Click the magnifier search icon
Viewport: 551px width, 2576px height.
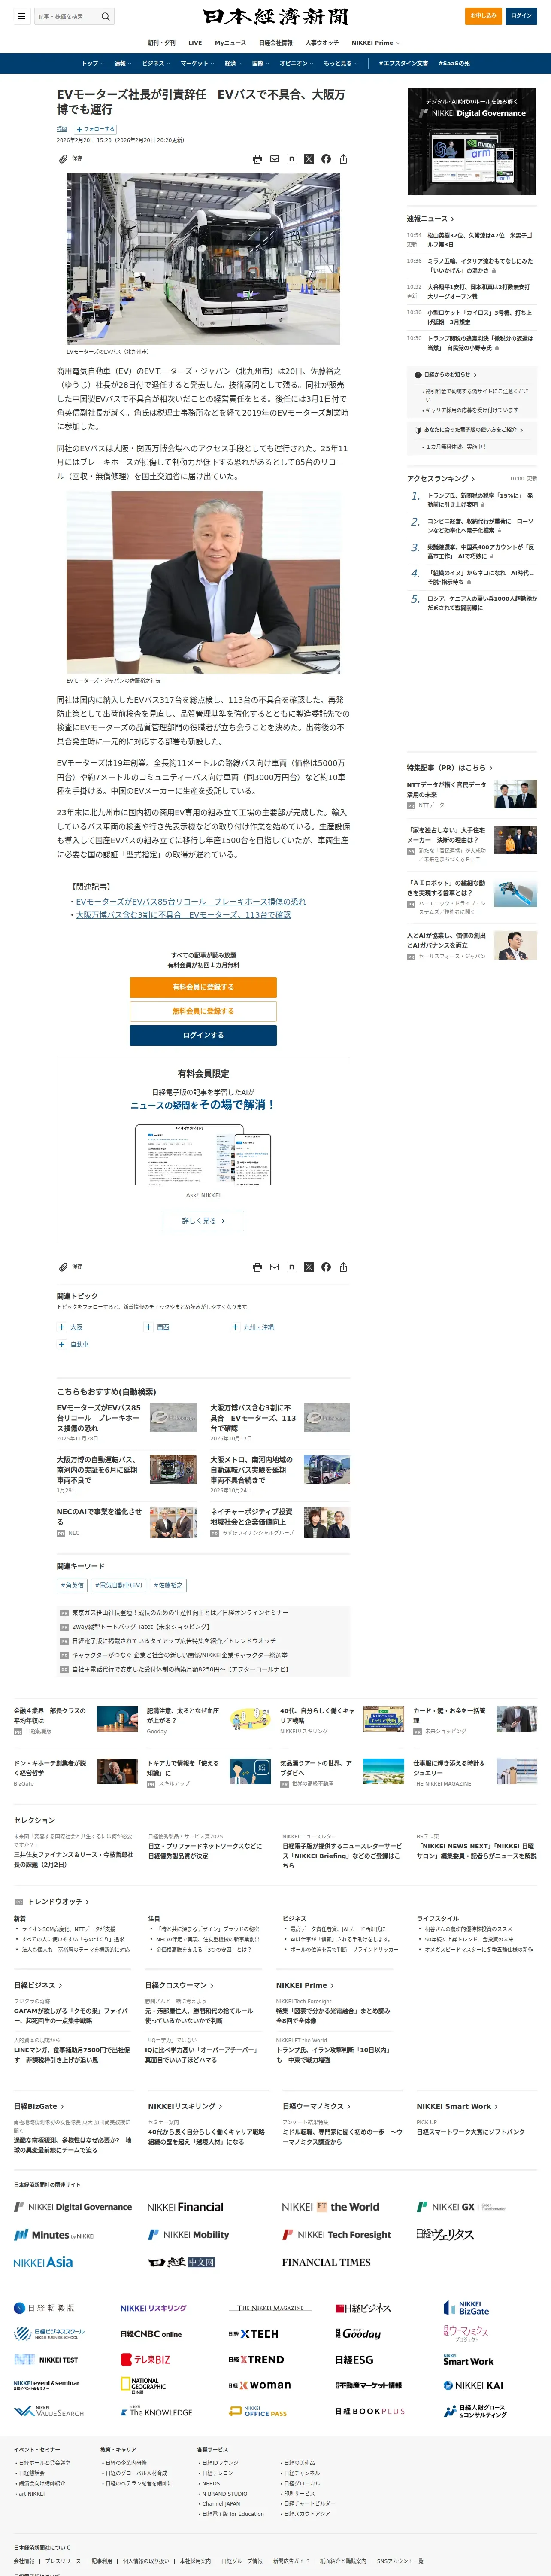pos(105,16)
